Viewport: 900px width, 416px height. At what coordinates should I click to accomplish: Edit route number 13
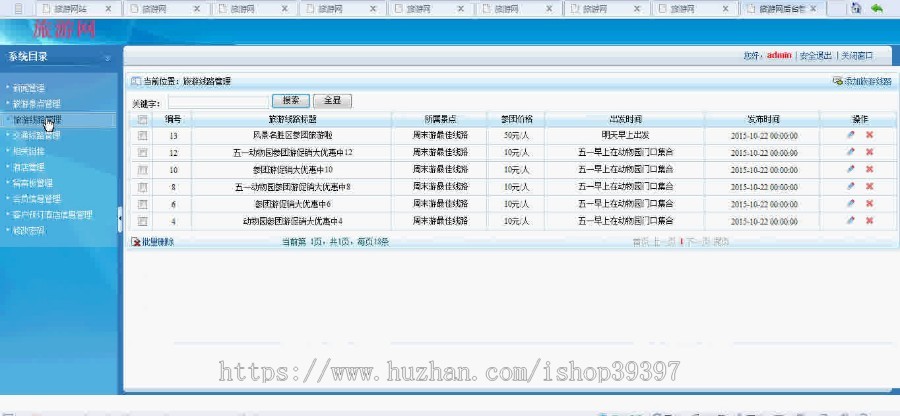[851, 135]
